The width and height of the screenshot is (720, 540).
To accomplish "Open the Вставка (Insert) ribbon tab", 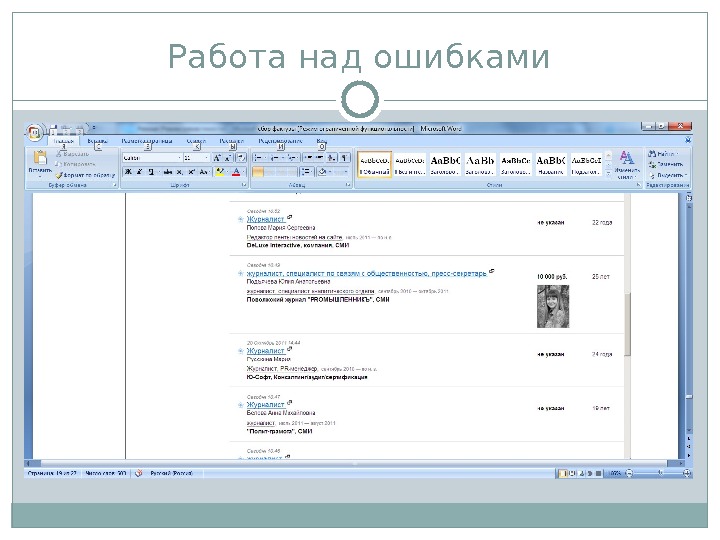I will pyautogui.click(x=97, y=141).
